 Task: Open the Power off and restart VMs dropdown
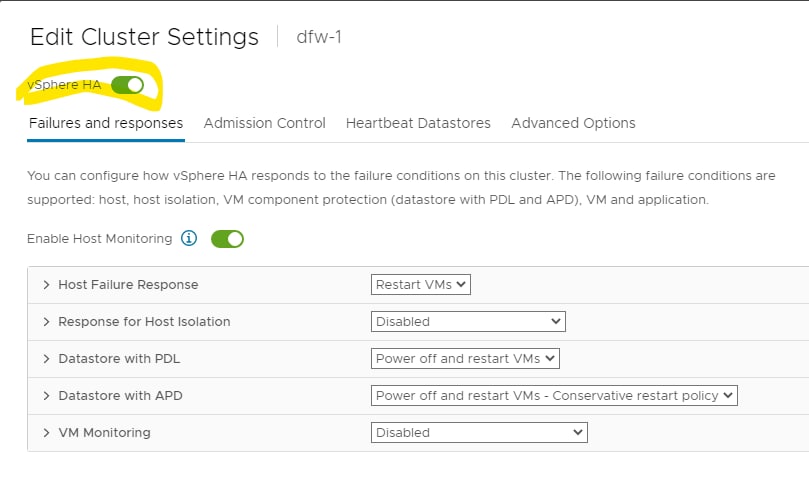coord(465,359)
